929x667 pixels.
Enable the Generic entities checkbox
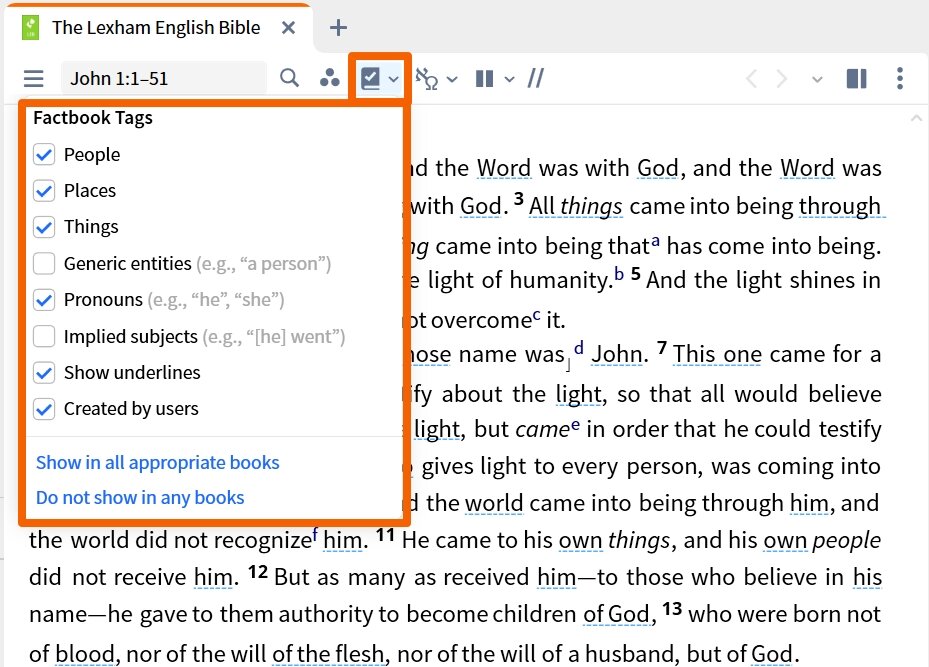tap(44, 264)
